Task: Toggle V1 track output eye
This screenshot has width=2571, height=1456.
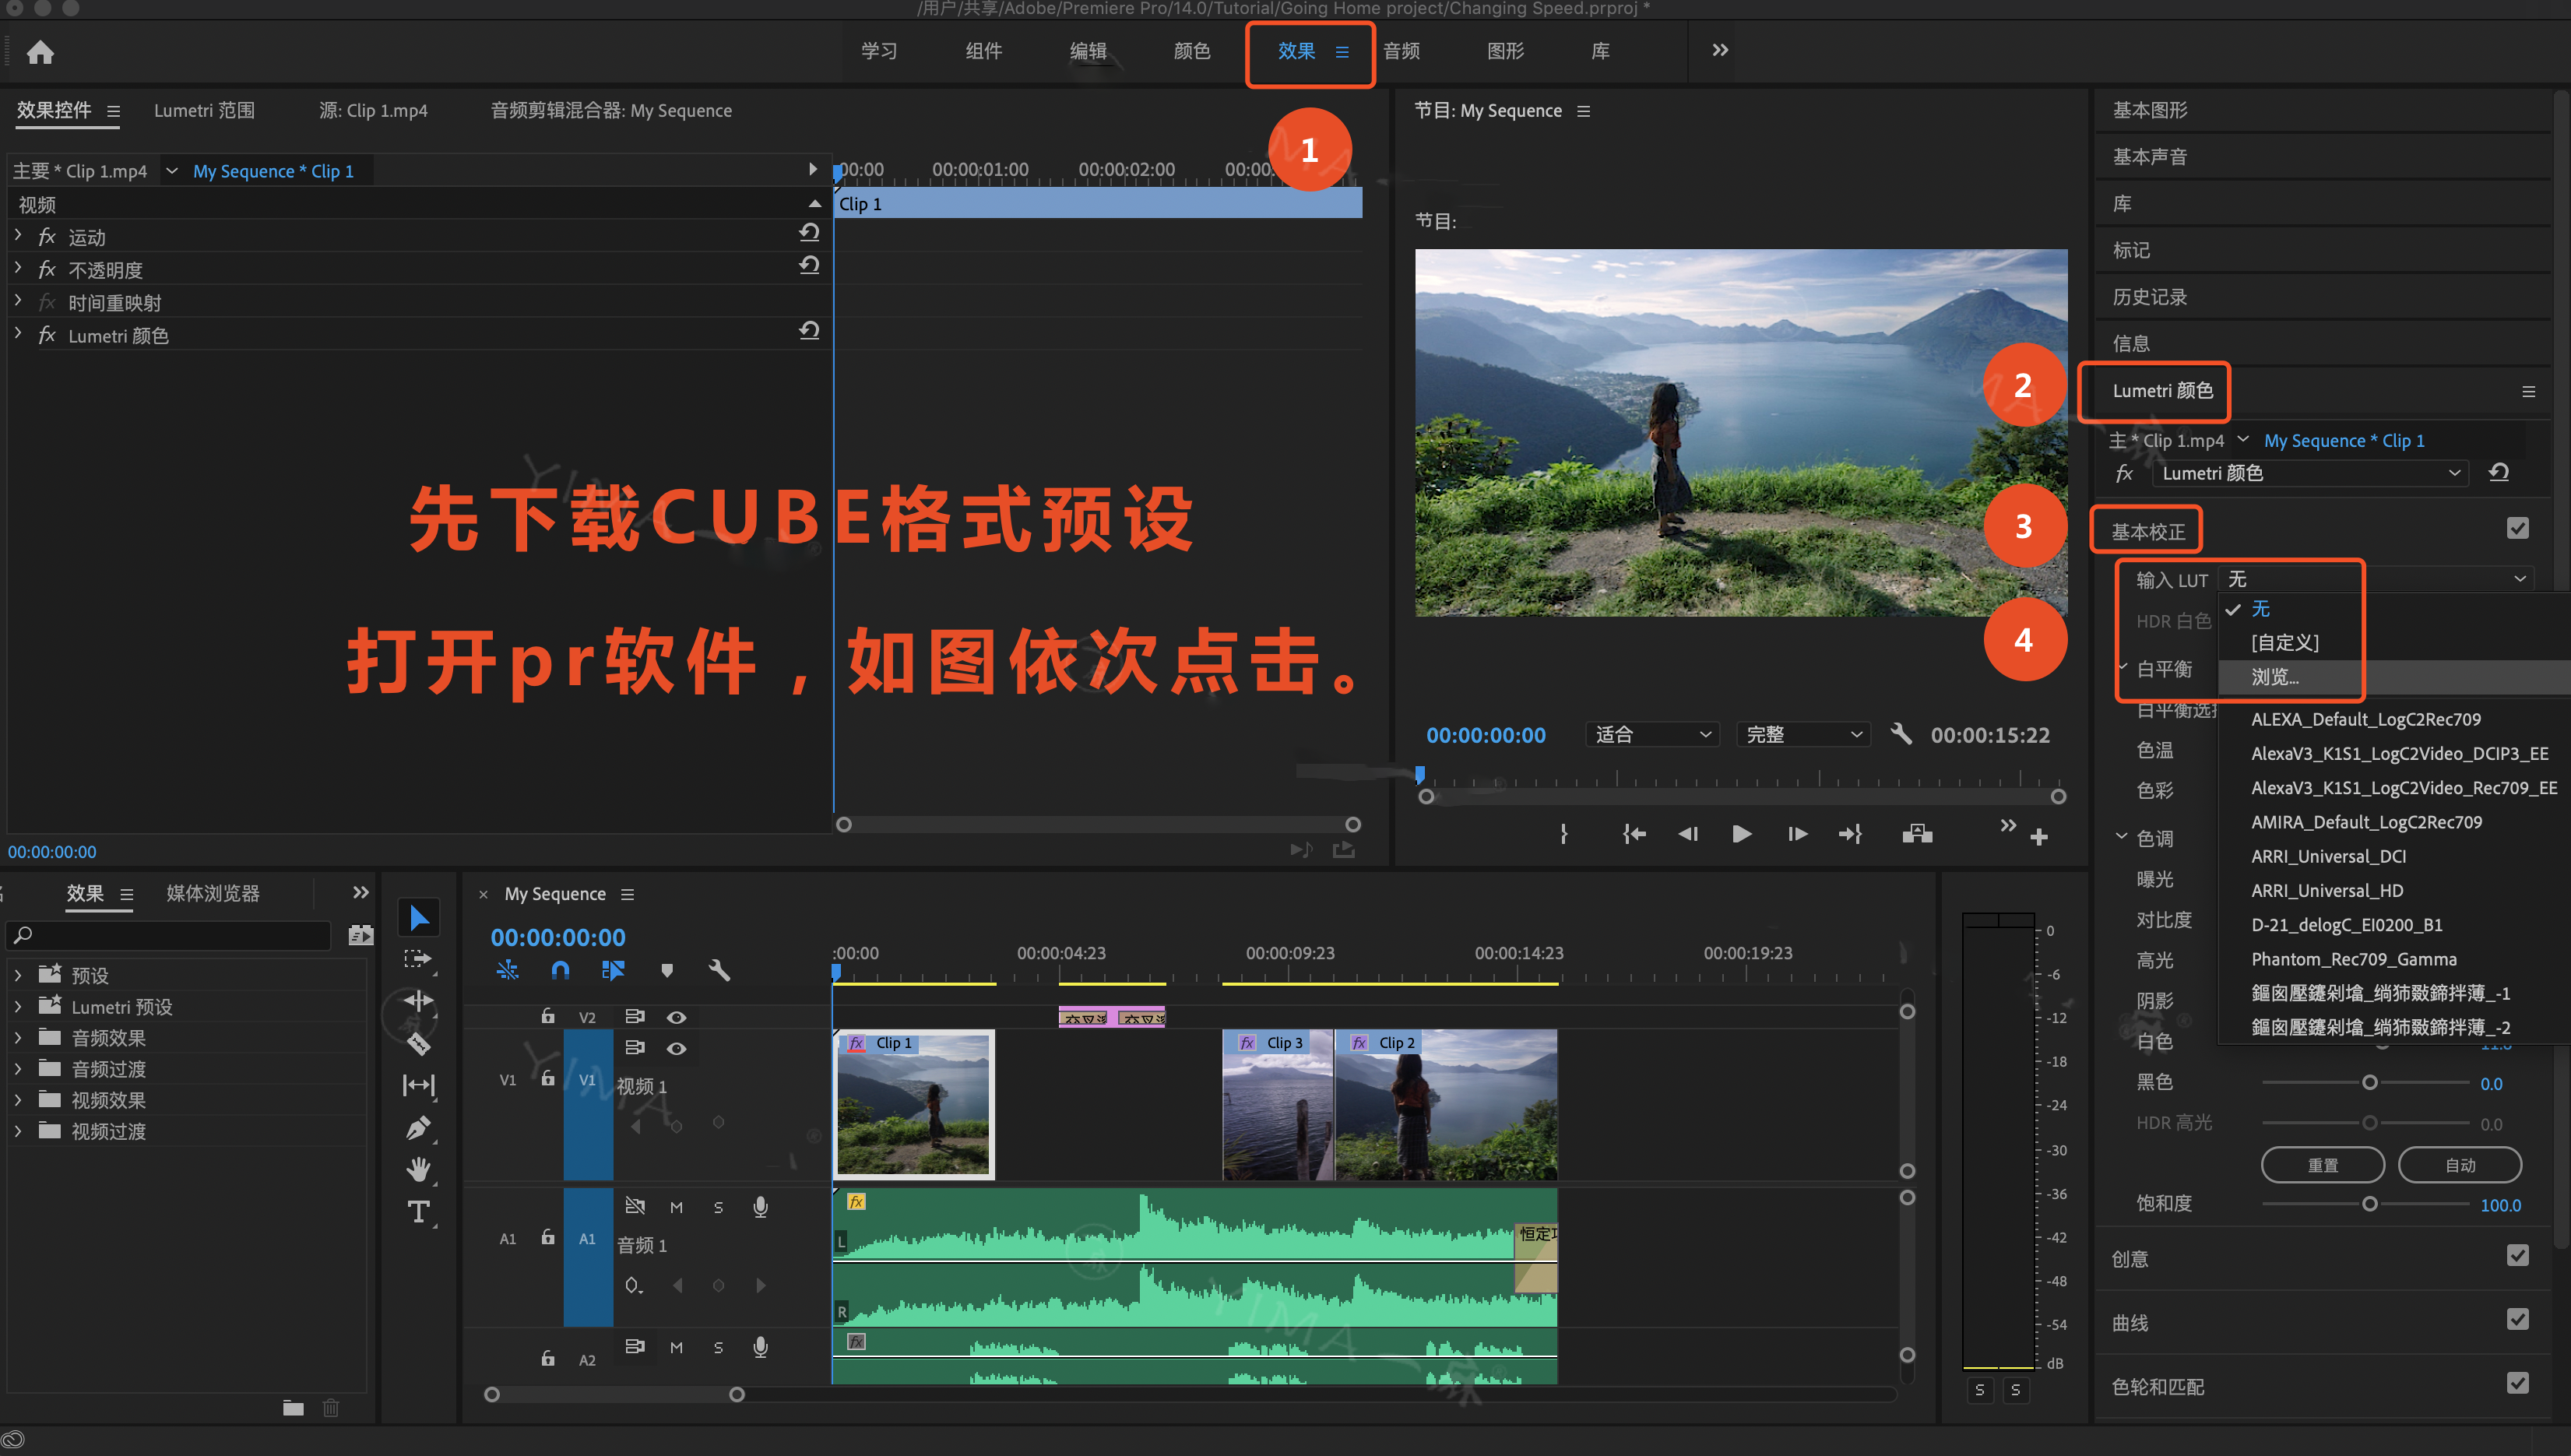Action: 676,1048
